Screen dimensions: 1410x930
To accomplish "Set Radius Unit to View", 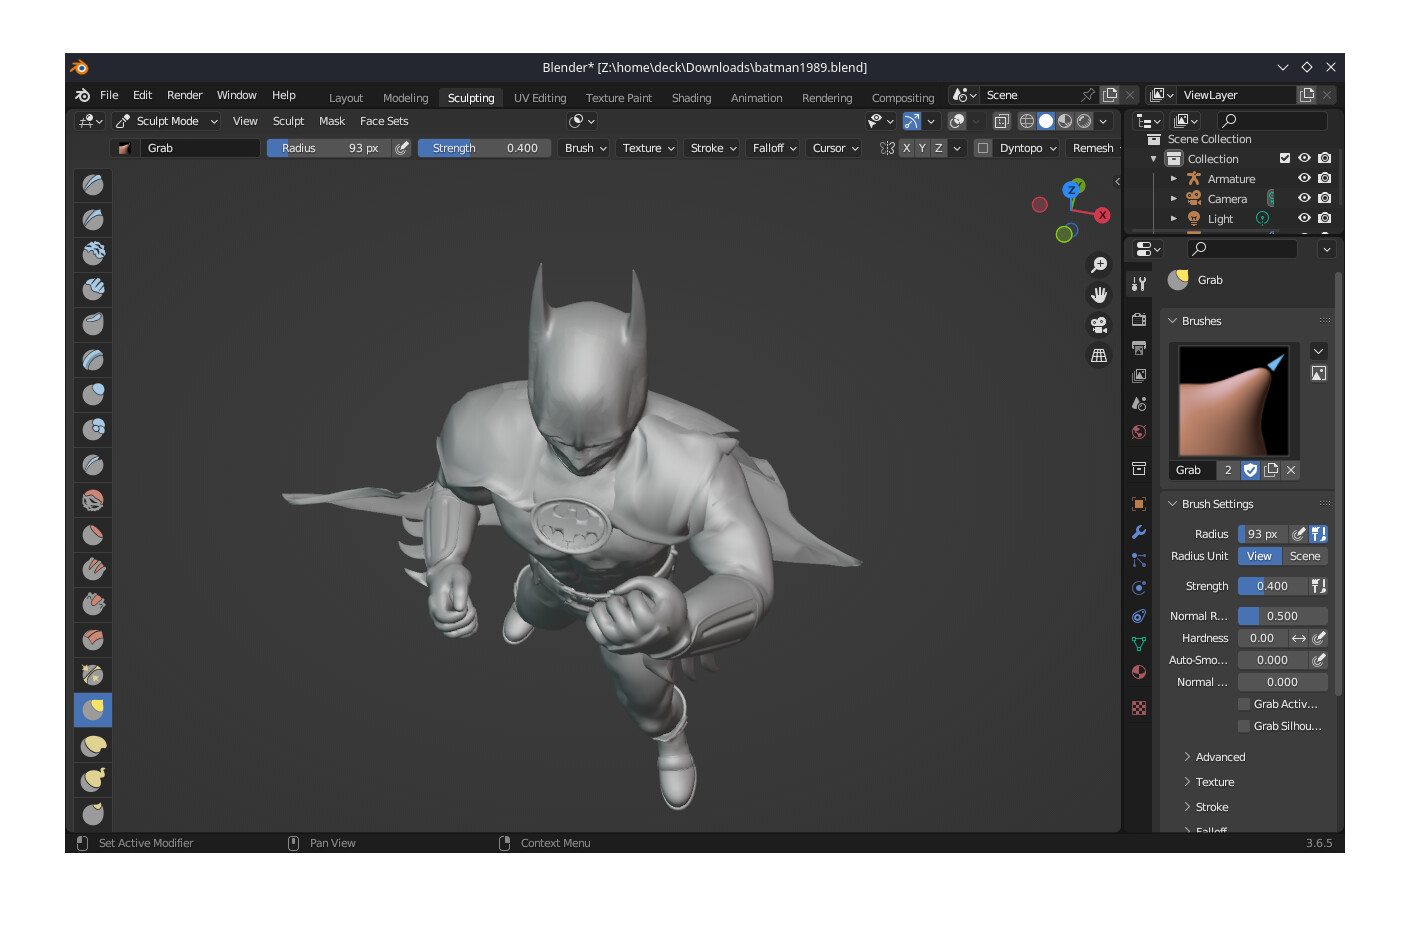I will 1260,556.
